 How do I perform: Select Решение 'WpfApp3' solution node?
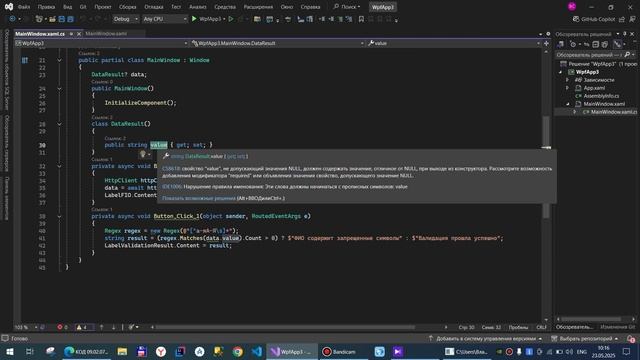coord(598,64)
